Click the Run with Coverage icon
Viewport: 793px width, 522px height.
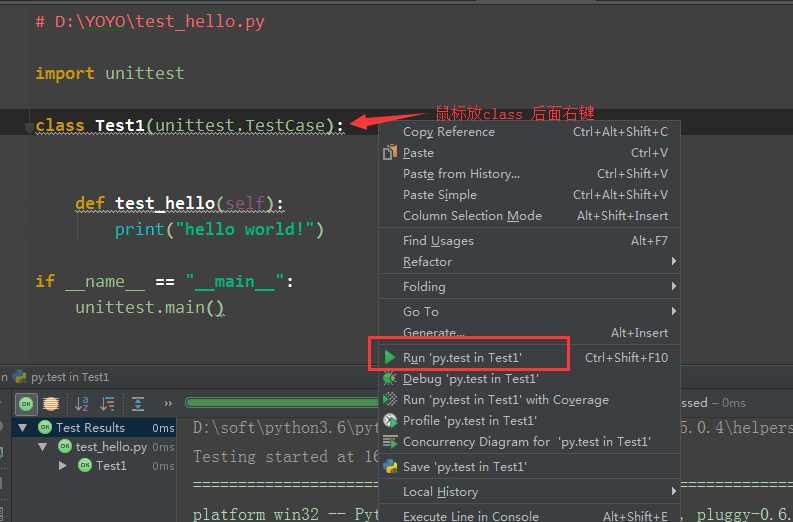(390, 399)
